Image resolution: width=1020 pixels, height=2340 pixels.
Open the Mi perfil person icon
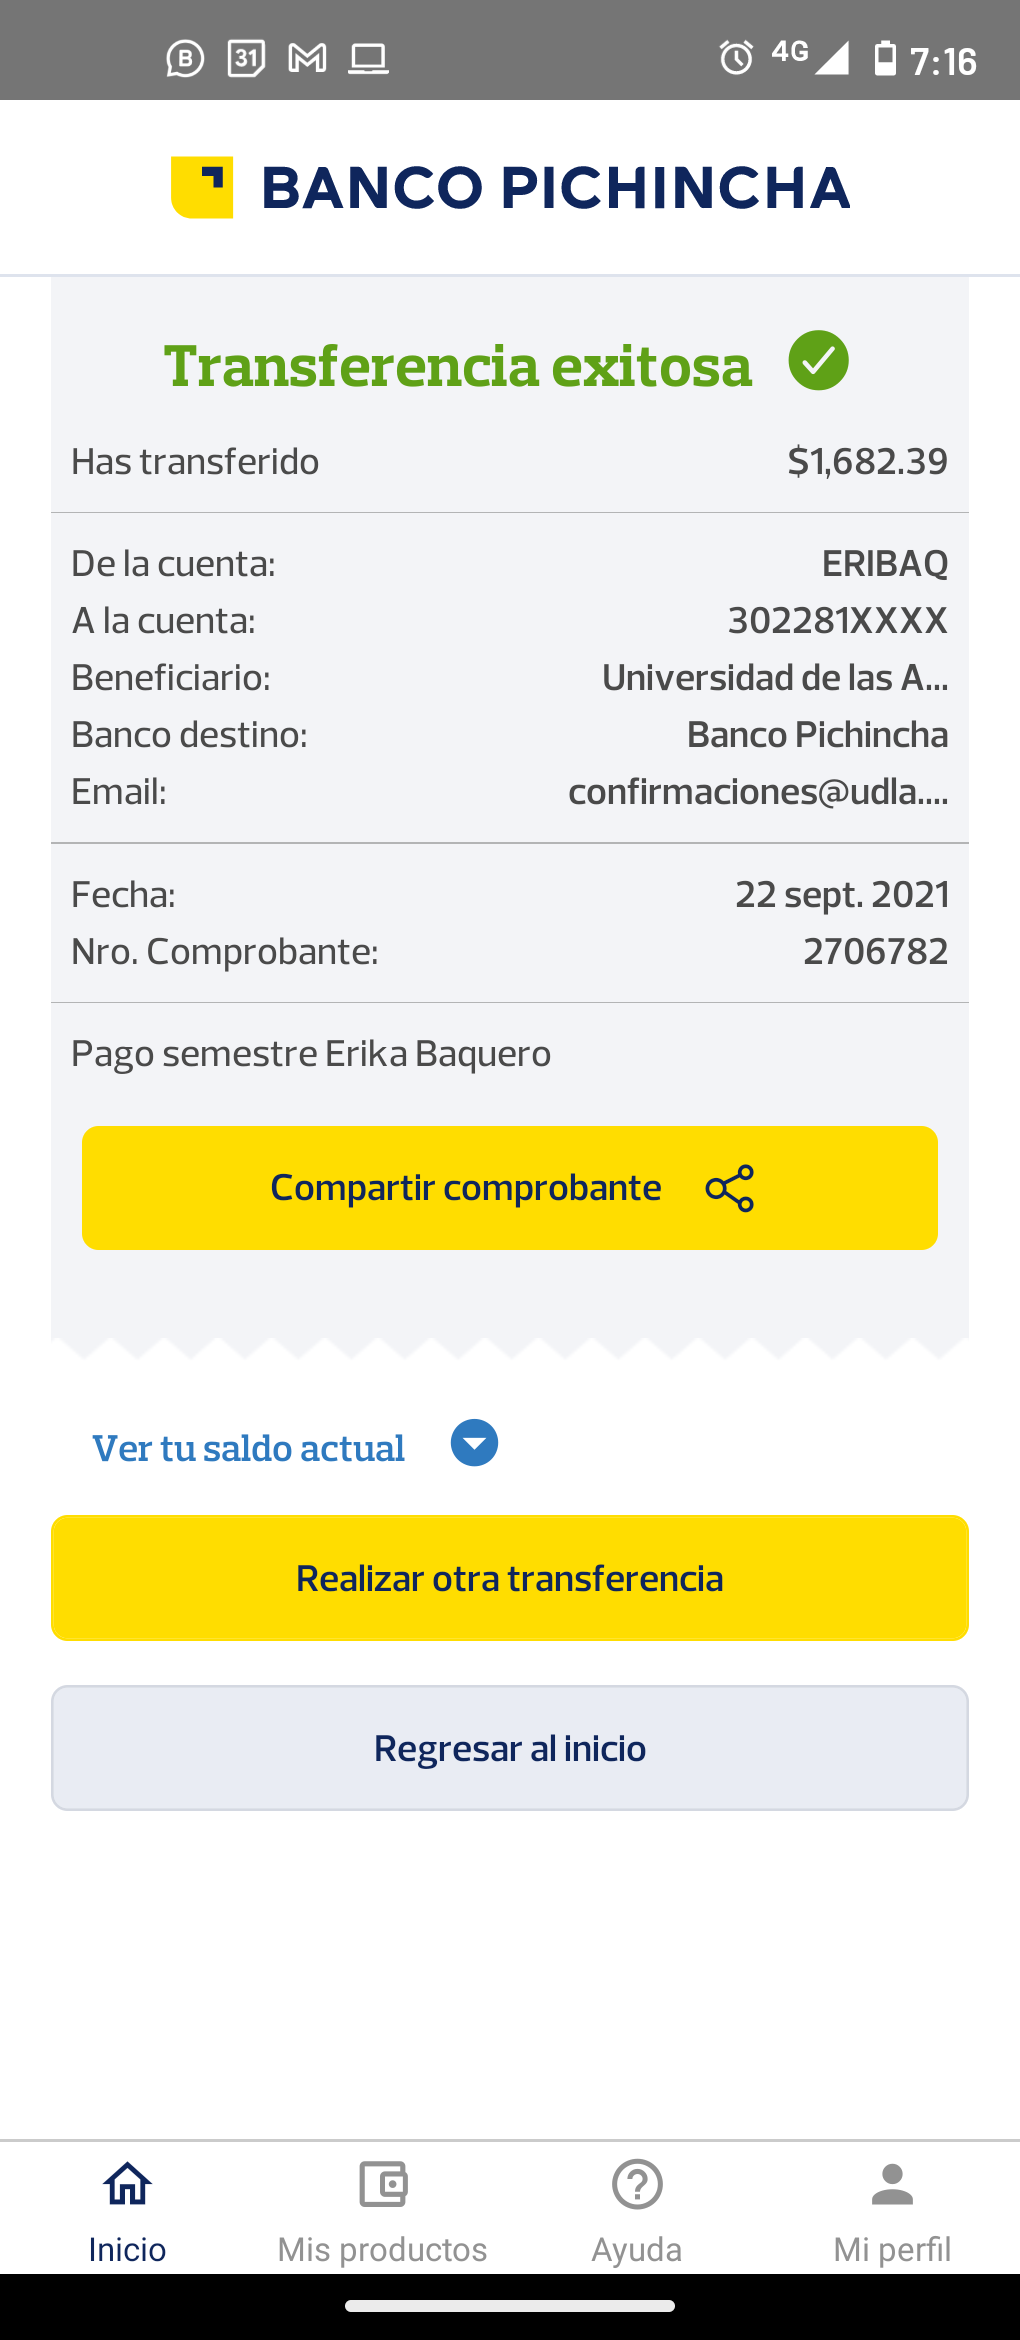[892, 2184]
